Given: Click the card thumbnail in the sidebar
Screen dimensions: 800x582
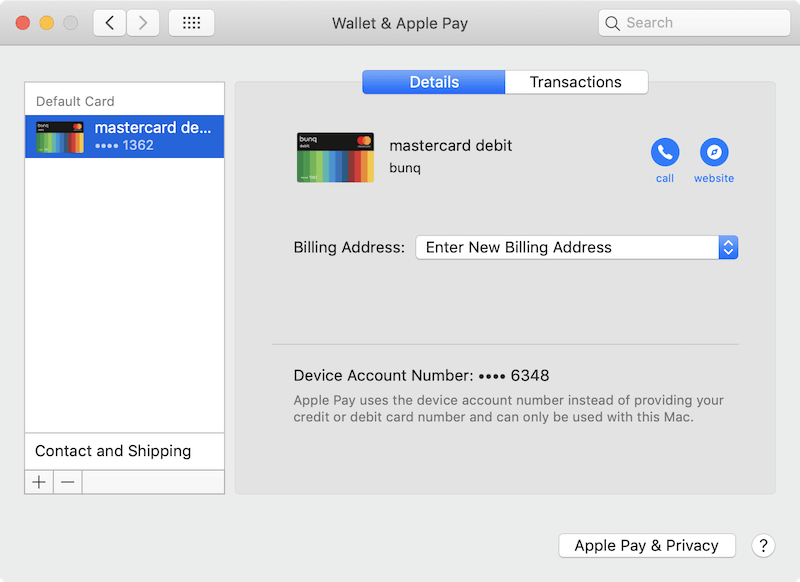Looking at the screenshot, I should point(60,137).
